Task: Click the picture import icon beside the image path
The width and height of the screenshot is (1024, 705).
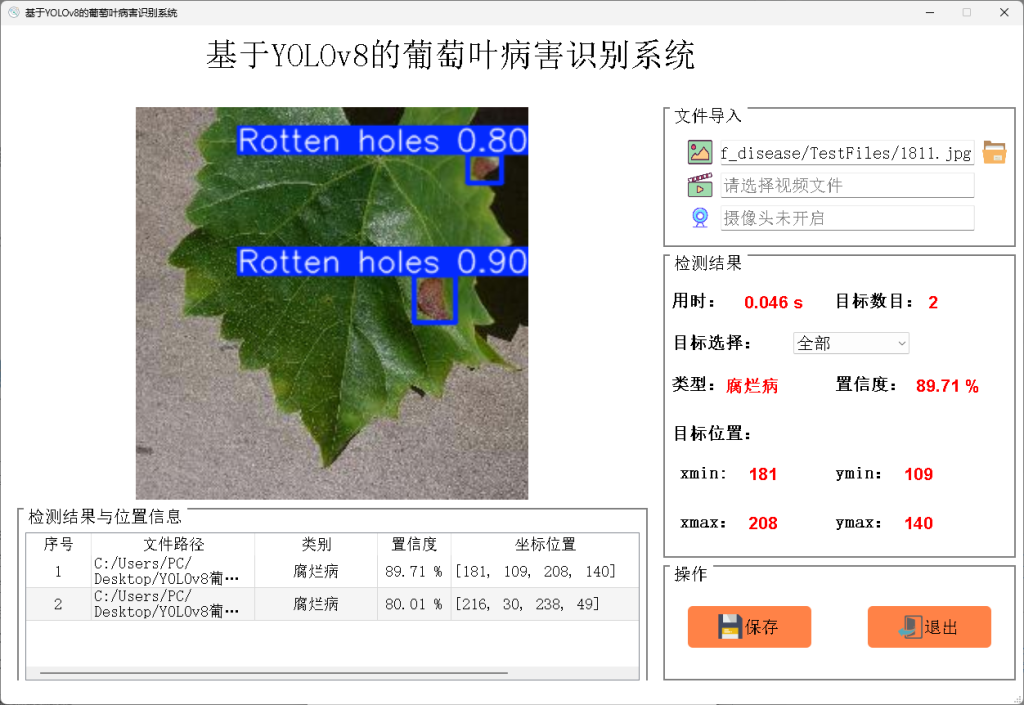Action: (700, 152)
